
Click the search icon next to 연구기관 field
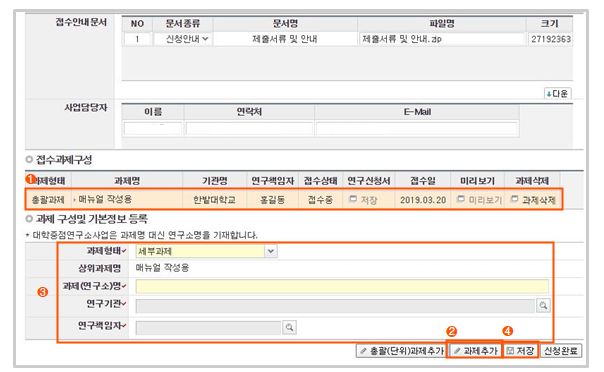[543, 306]
